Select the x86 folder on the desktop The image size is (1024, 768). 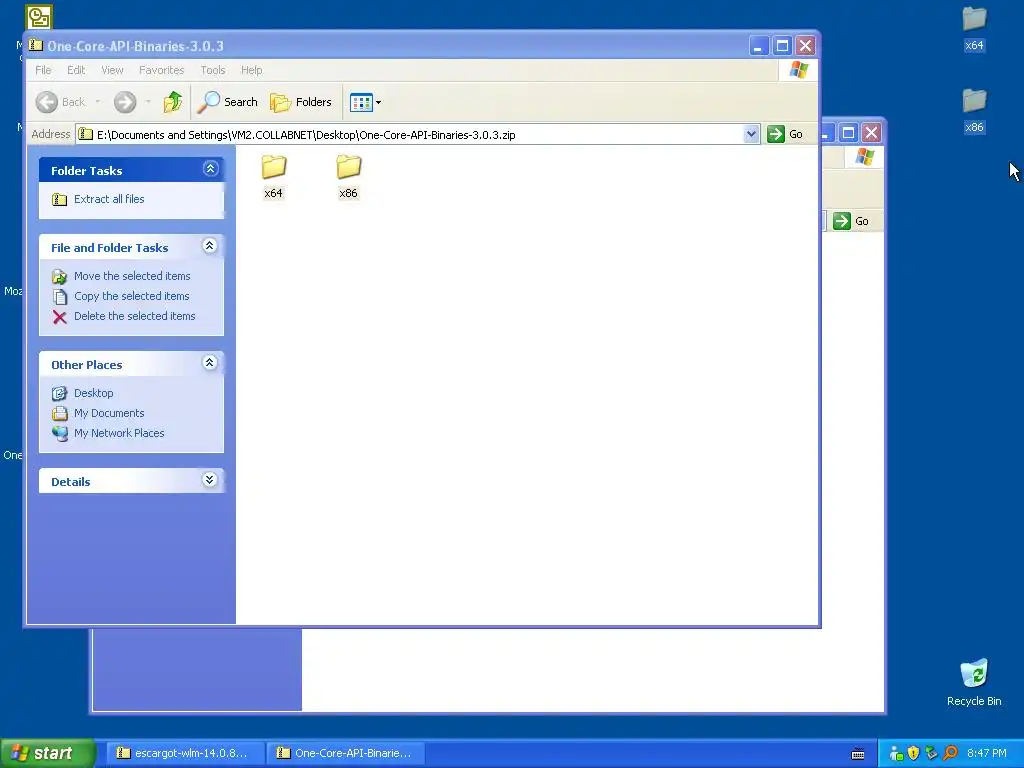[974, 111]
